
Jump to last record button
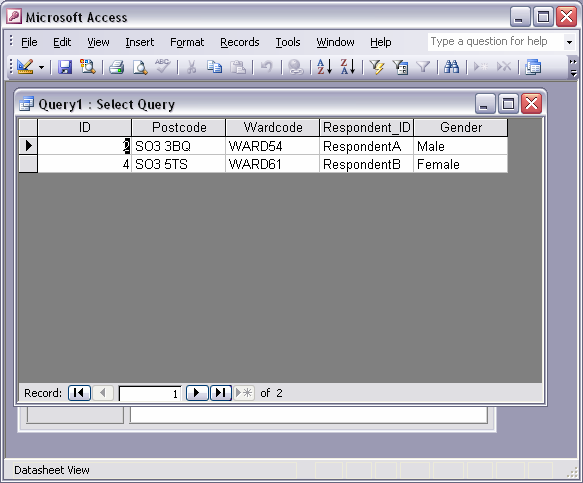(221, 393)
